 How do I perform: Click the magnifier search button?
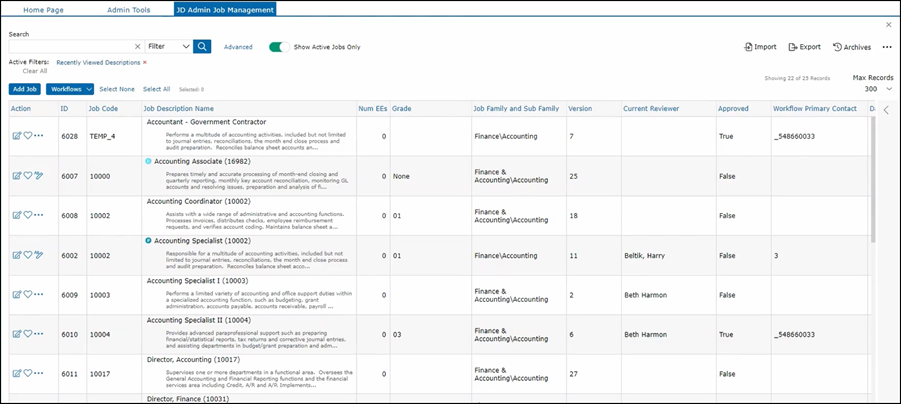click(x=202, y=46)
